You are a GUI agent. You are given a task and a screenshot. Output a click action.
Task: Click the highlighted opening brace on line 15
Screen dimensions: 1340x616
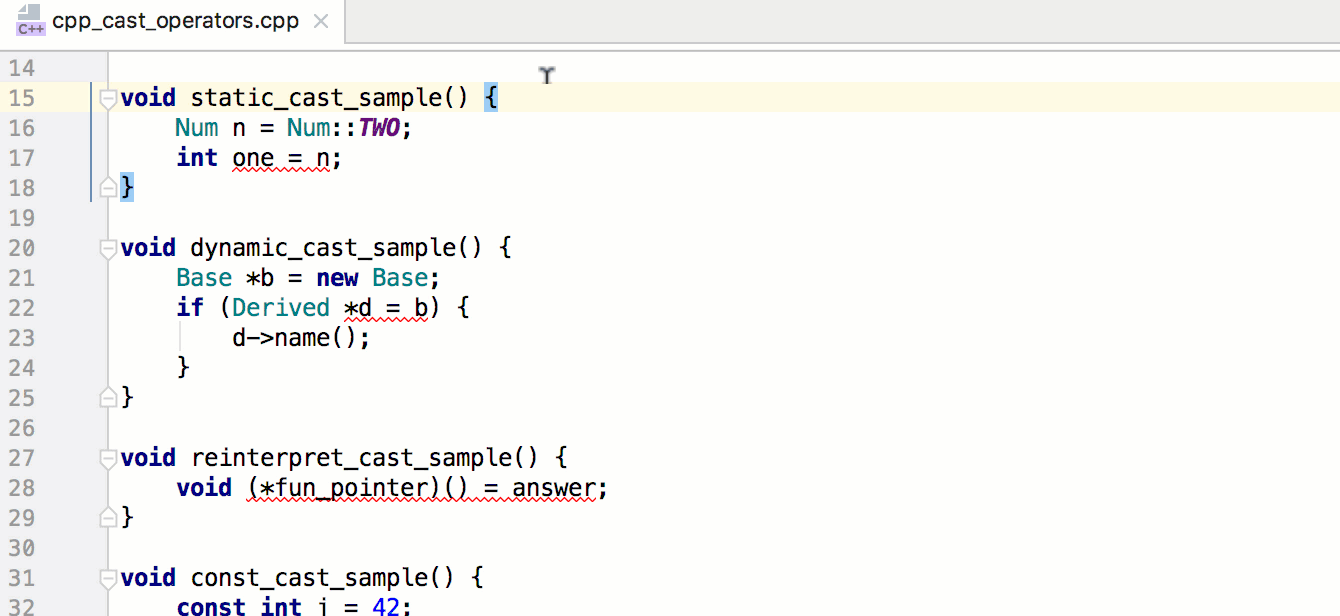(490, 98)
